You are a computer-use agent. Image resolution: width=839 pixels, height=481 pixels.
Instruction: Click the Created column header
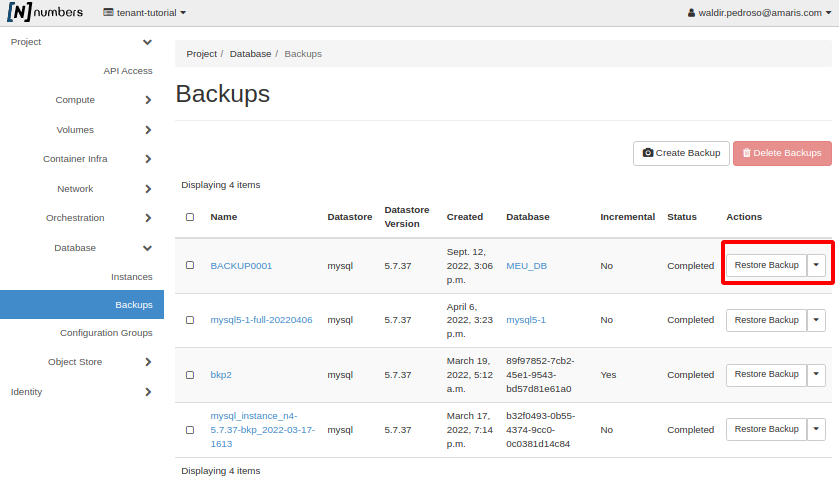coord(464,217)
